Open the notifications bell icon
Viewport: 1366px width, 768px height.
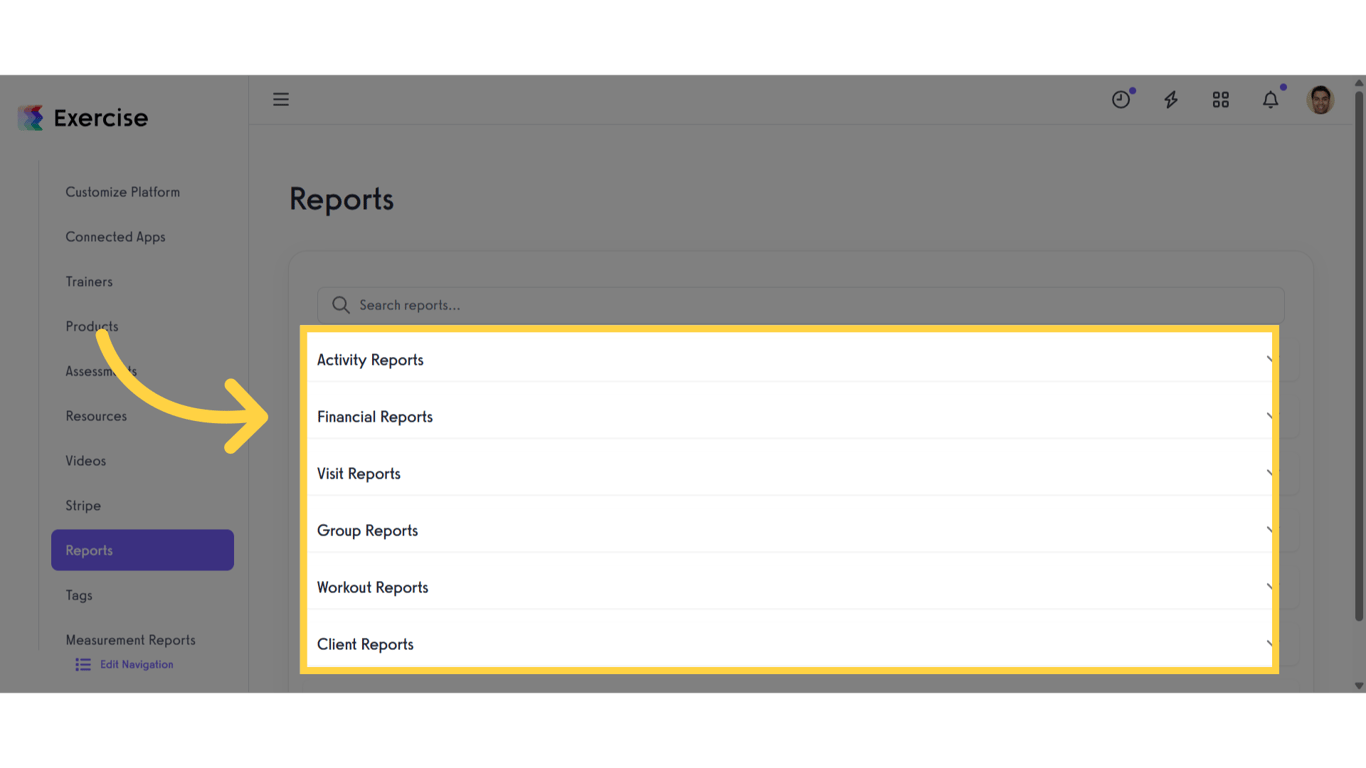[x=1270, y=99]
